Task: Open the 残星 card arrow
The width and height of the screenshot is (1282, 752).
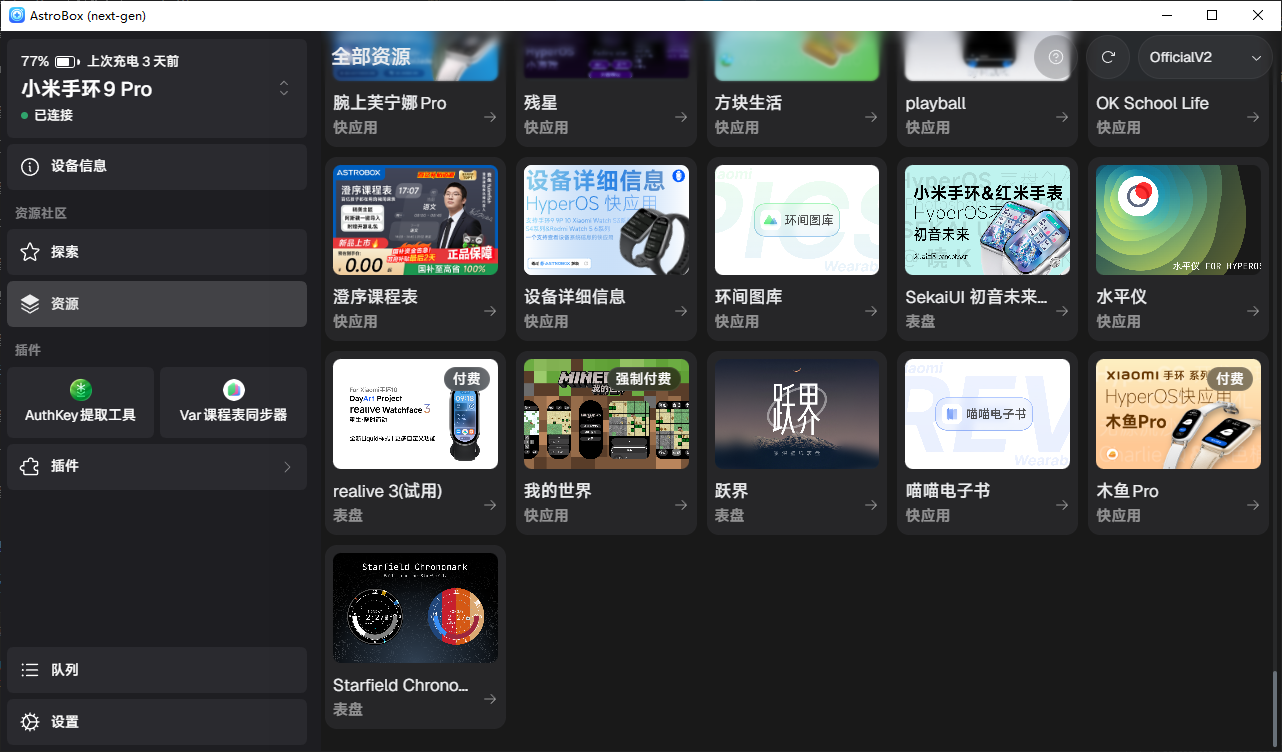Action: 681,117
